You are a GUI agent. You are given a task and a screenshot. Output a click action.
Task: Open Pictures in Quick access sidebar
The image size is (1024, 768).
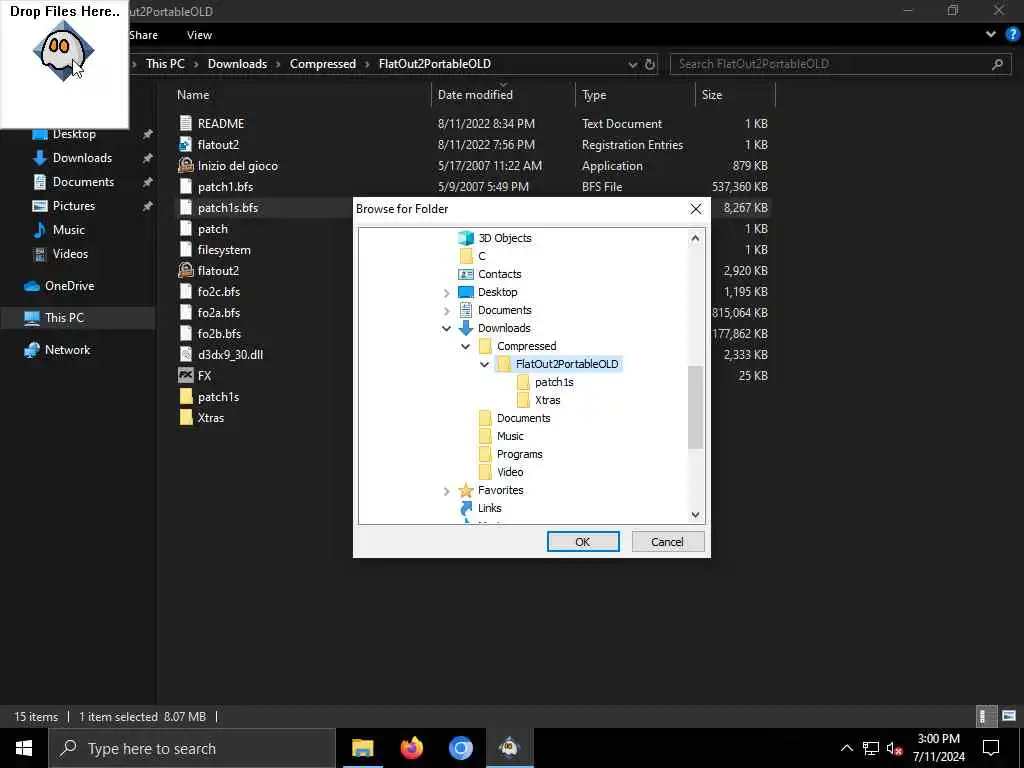click(74, 206)
